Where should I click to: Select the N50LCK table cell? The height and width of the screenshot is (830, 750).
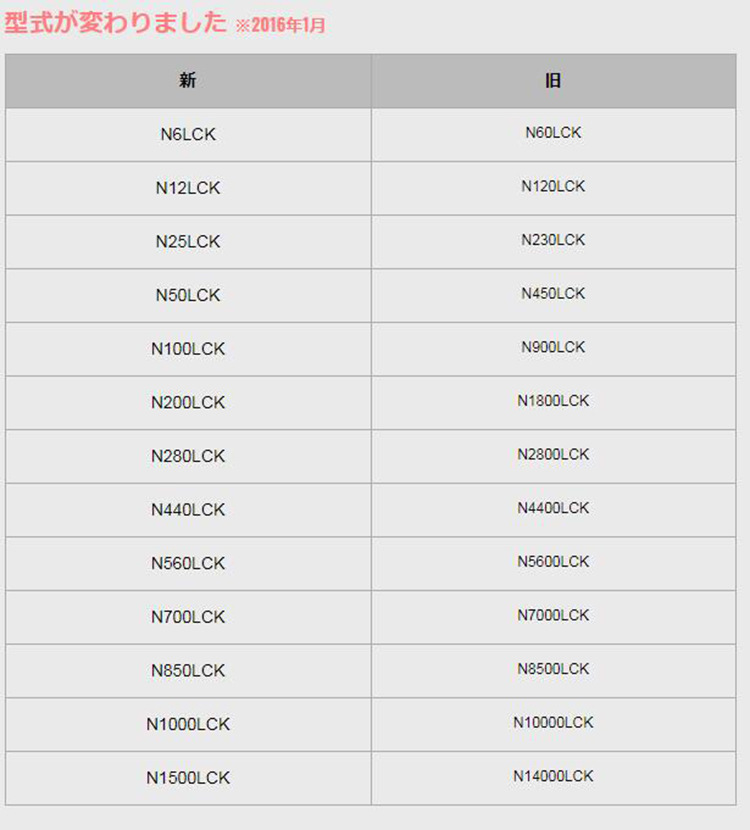point(188,295)
